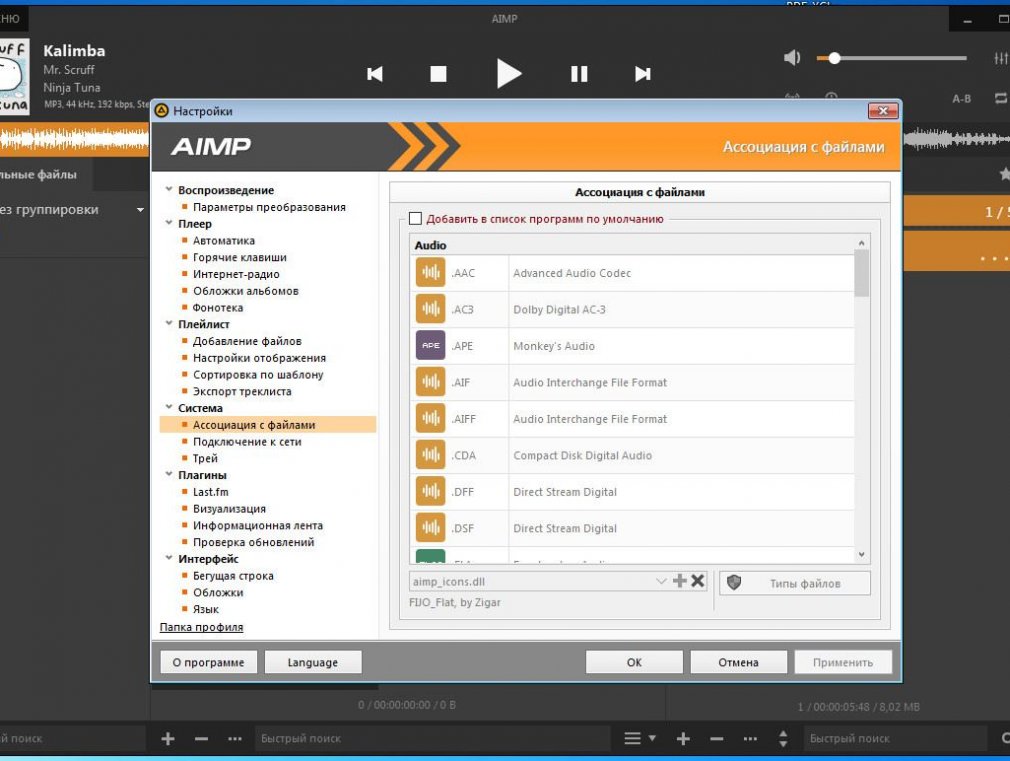Click the .AC3 file type icon
The width and height of the screenshot is (1010, 761).
point(430,309)
